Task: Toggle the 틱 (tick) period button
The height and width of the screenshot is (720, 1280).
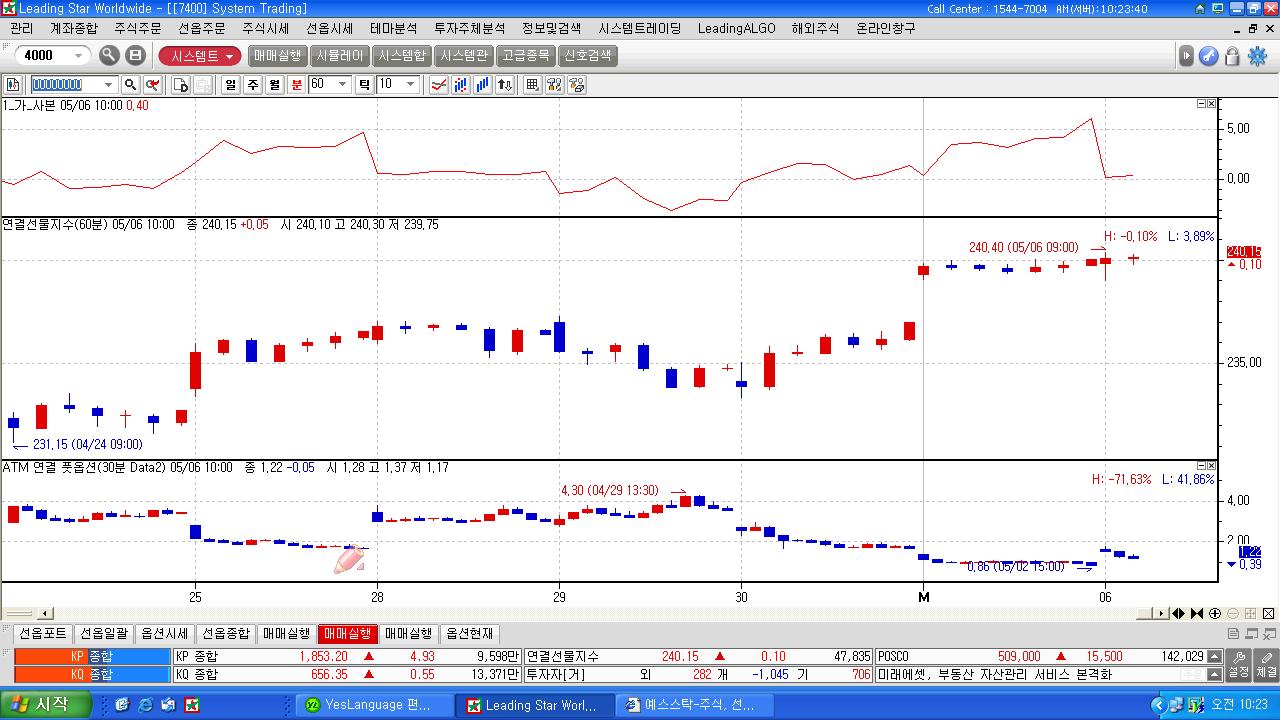Action: click(x=364, y=85)
